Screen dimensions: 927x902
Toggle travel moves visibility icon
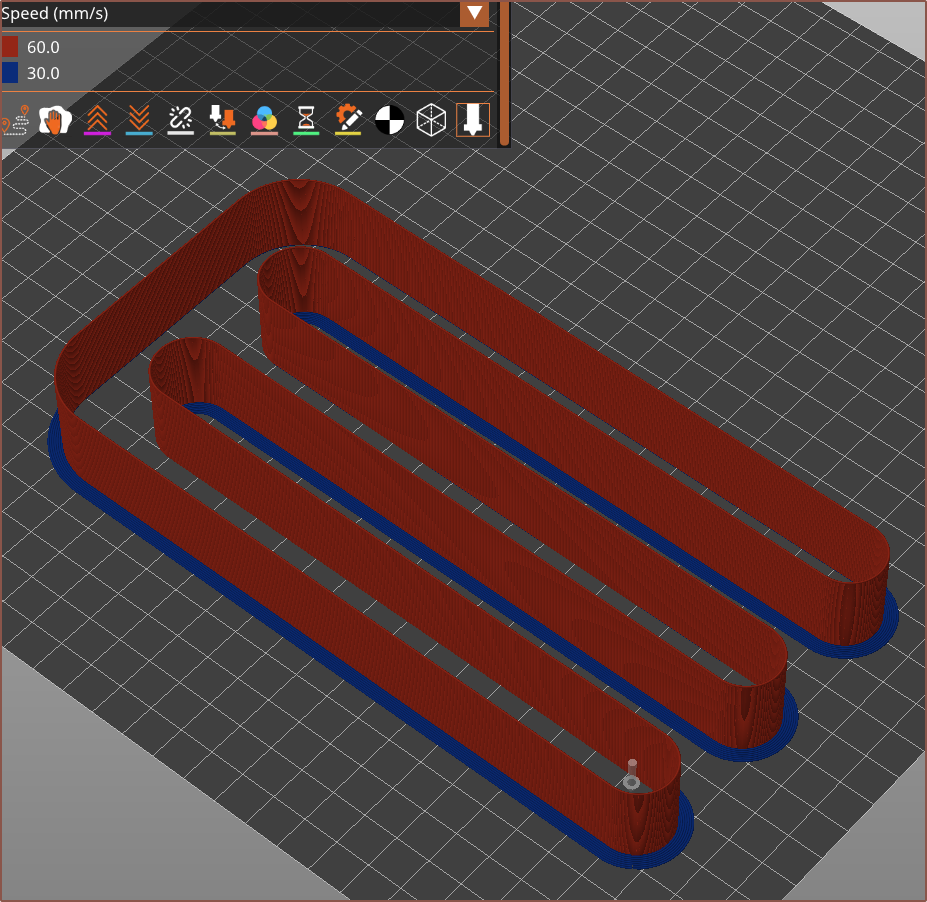[x=13, y=121]
